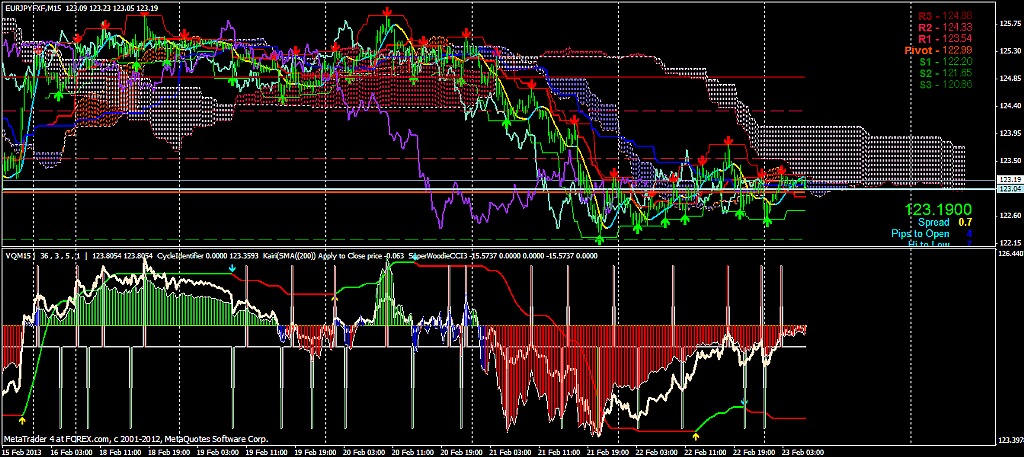Click the VQM15 indicator label
Viewport: 1024px width, 457px height.
click(18, 257)
